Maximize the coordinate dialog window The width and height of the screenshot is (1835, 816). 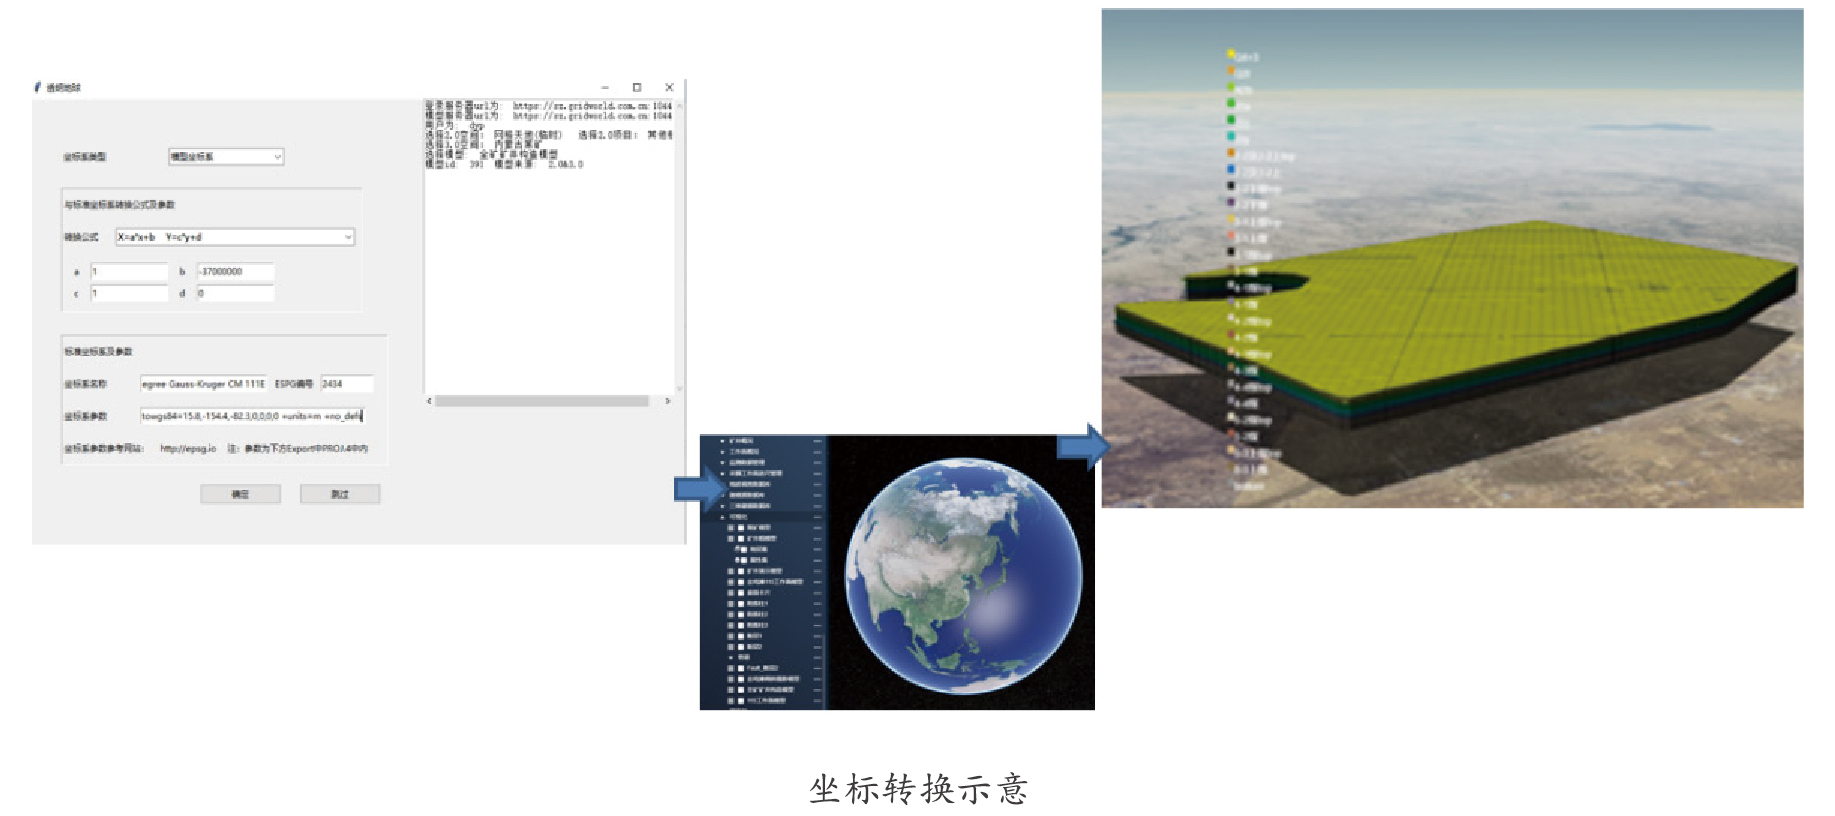pos(637,88)
